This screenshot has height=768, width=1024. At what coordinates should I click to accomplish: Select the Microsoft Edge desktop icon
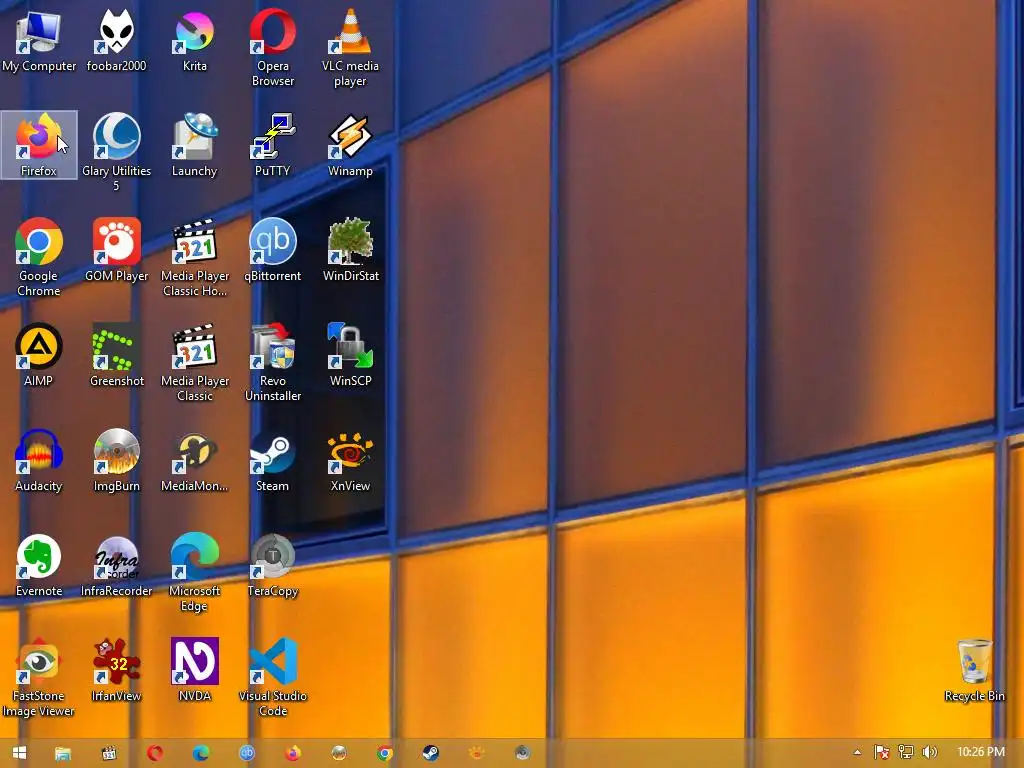click(195, 573)
